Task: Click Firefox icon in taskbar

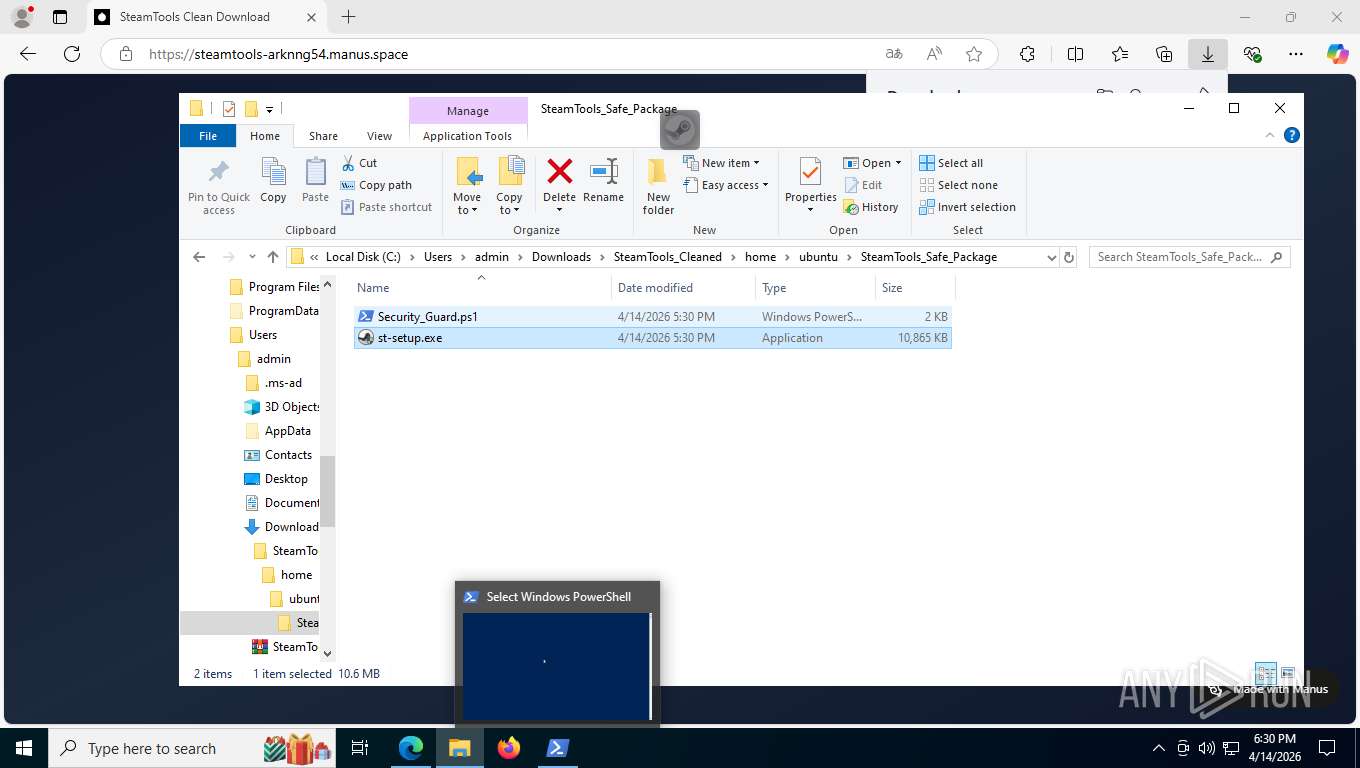Action: pos(508,748)
